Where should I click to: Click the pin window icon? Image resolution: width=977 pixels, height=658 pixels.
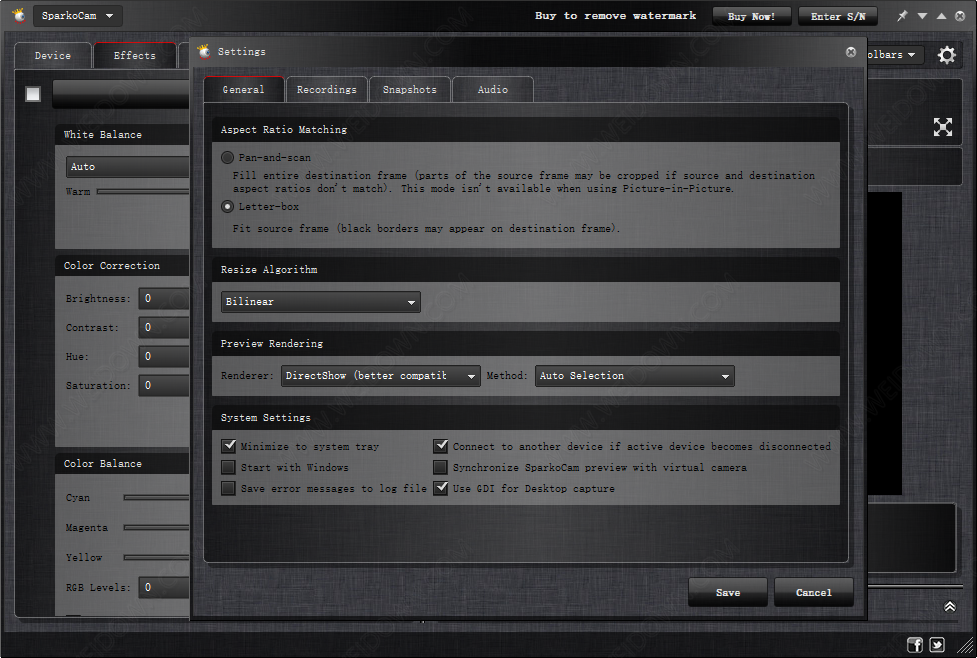(x=902, y=16)
